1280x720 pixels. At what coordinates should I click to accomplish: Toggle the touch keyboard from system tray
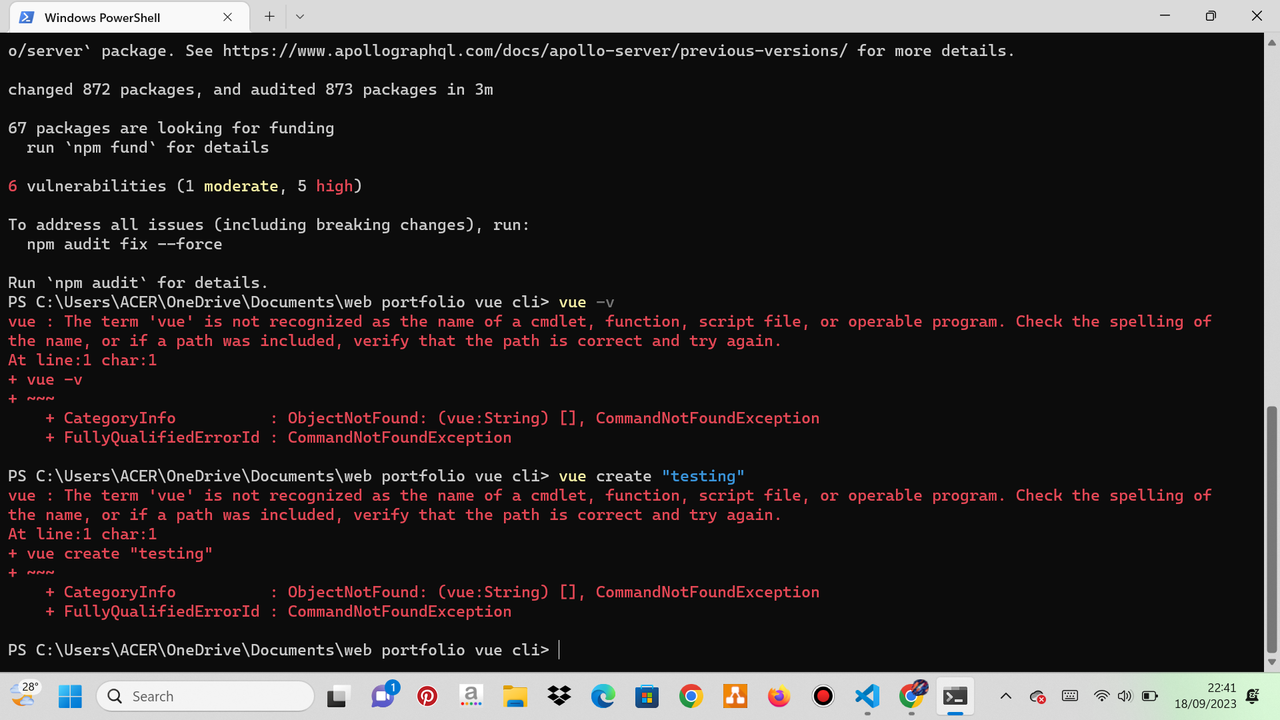[1069, 696]
